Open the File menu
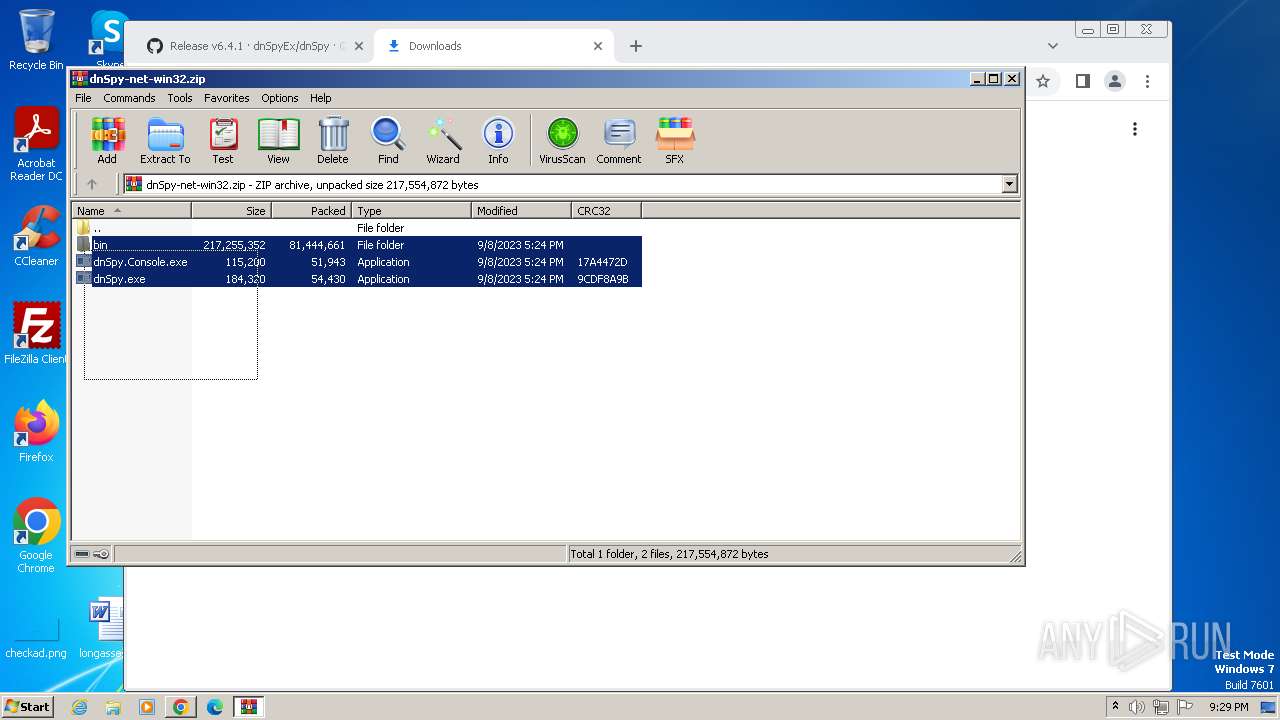Image resolution: width=1280 pixels, height=720 pixels. point(83,98)
